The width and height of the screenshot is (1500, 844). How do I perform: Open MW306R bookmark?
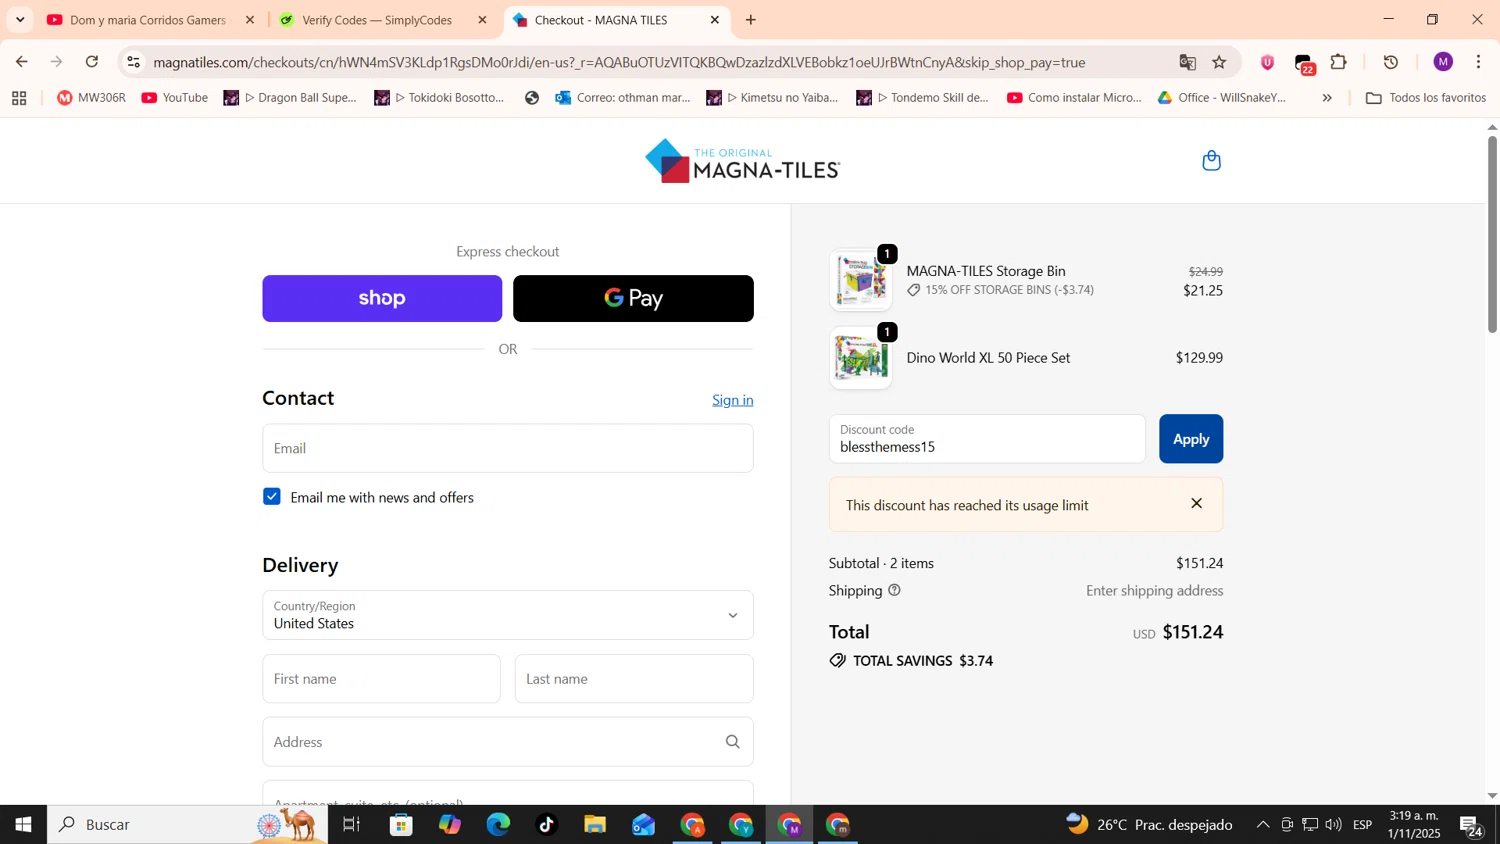(91, 98)
